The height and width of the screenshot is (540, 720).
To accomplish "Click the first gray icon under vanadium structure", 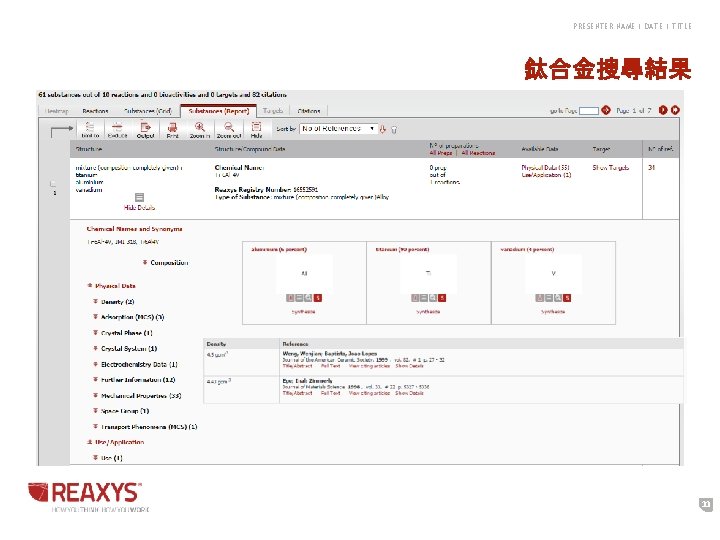I will tap(540, 298).
